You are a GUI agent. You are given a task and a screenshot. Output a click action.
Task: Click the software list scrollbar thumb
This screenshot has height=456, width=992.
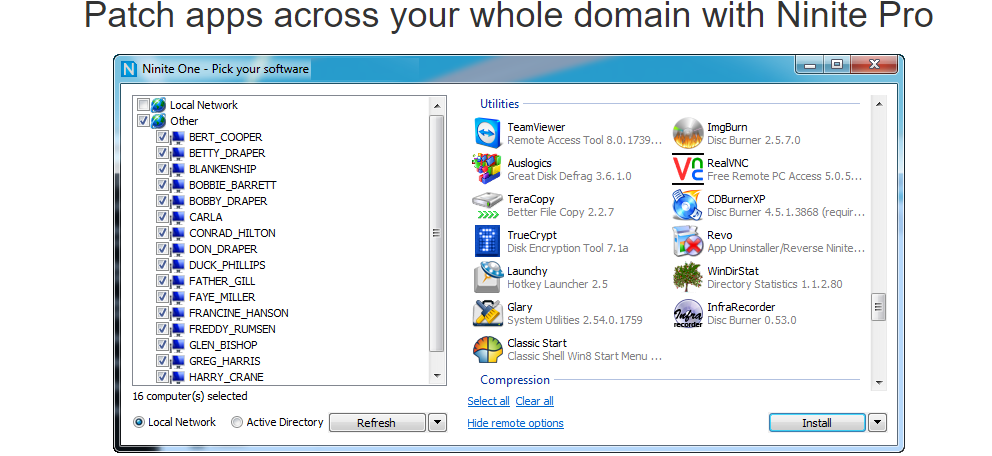[x=879, y=308]
